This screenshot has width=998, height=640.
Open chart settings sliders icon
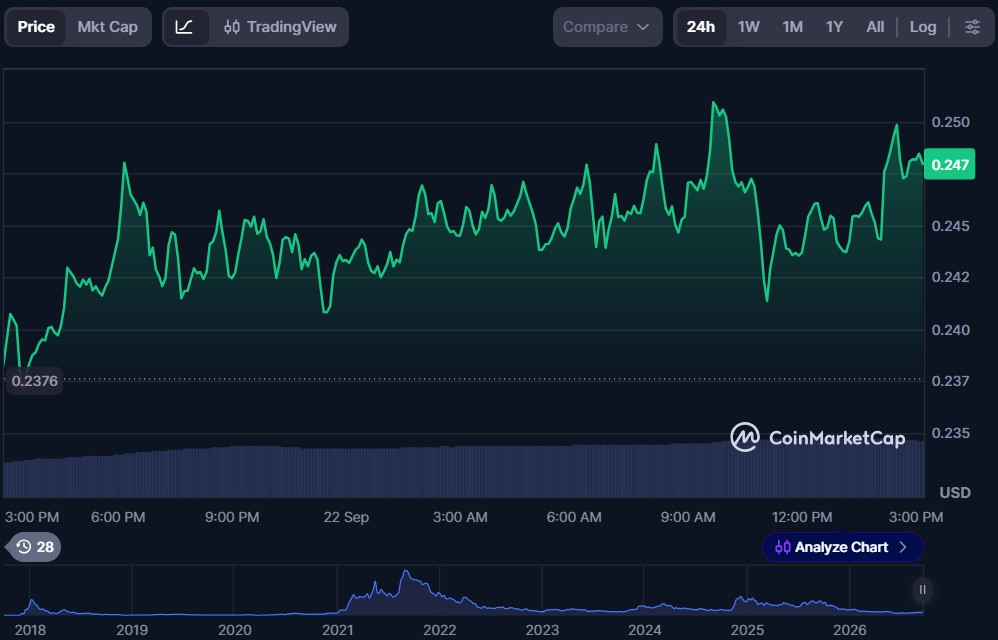pos(972,27)
